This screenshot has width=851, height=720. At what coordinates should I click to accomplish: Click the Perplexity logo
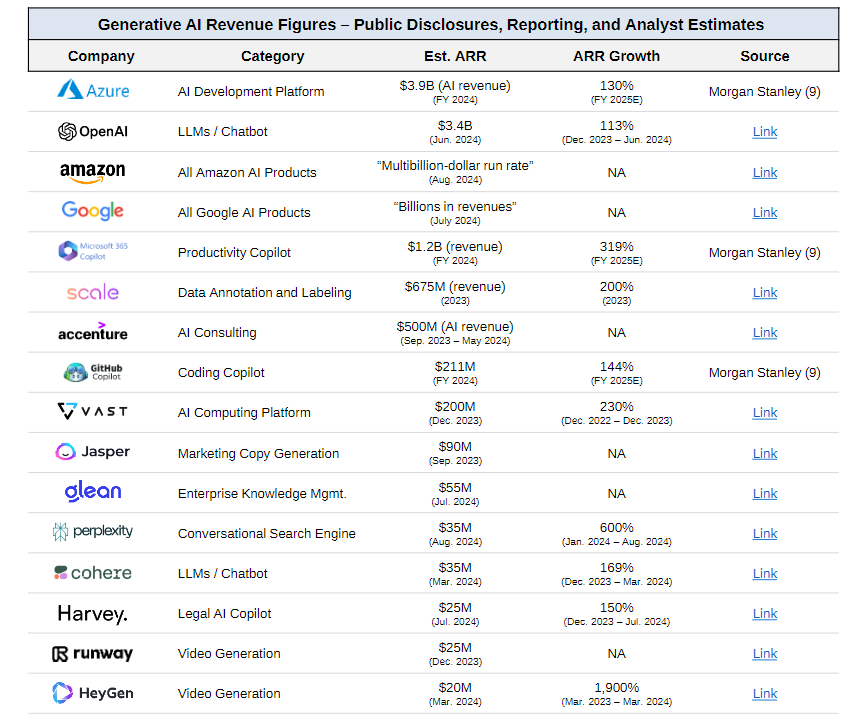93,532
